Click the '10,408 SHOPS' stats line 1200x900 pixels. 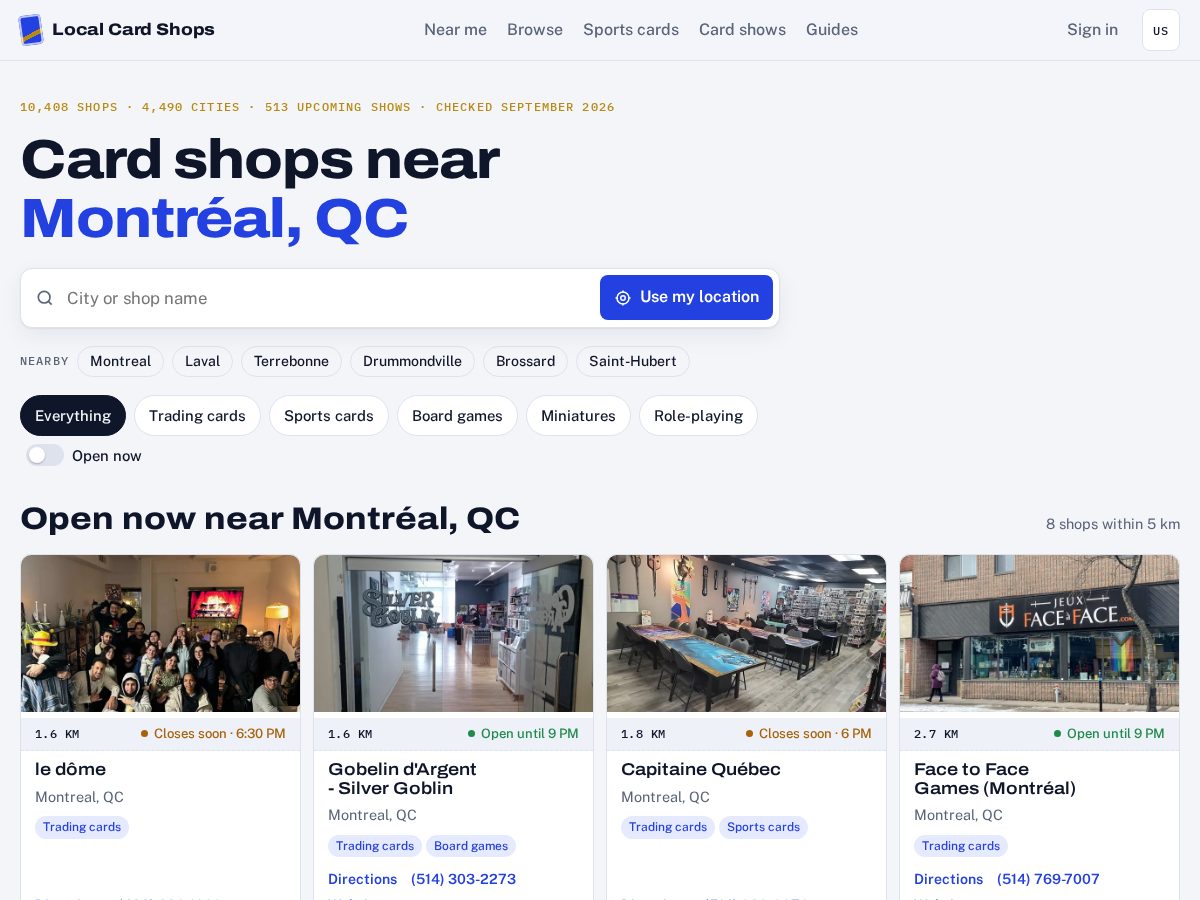(317, 107)
